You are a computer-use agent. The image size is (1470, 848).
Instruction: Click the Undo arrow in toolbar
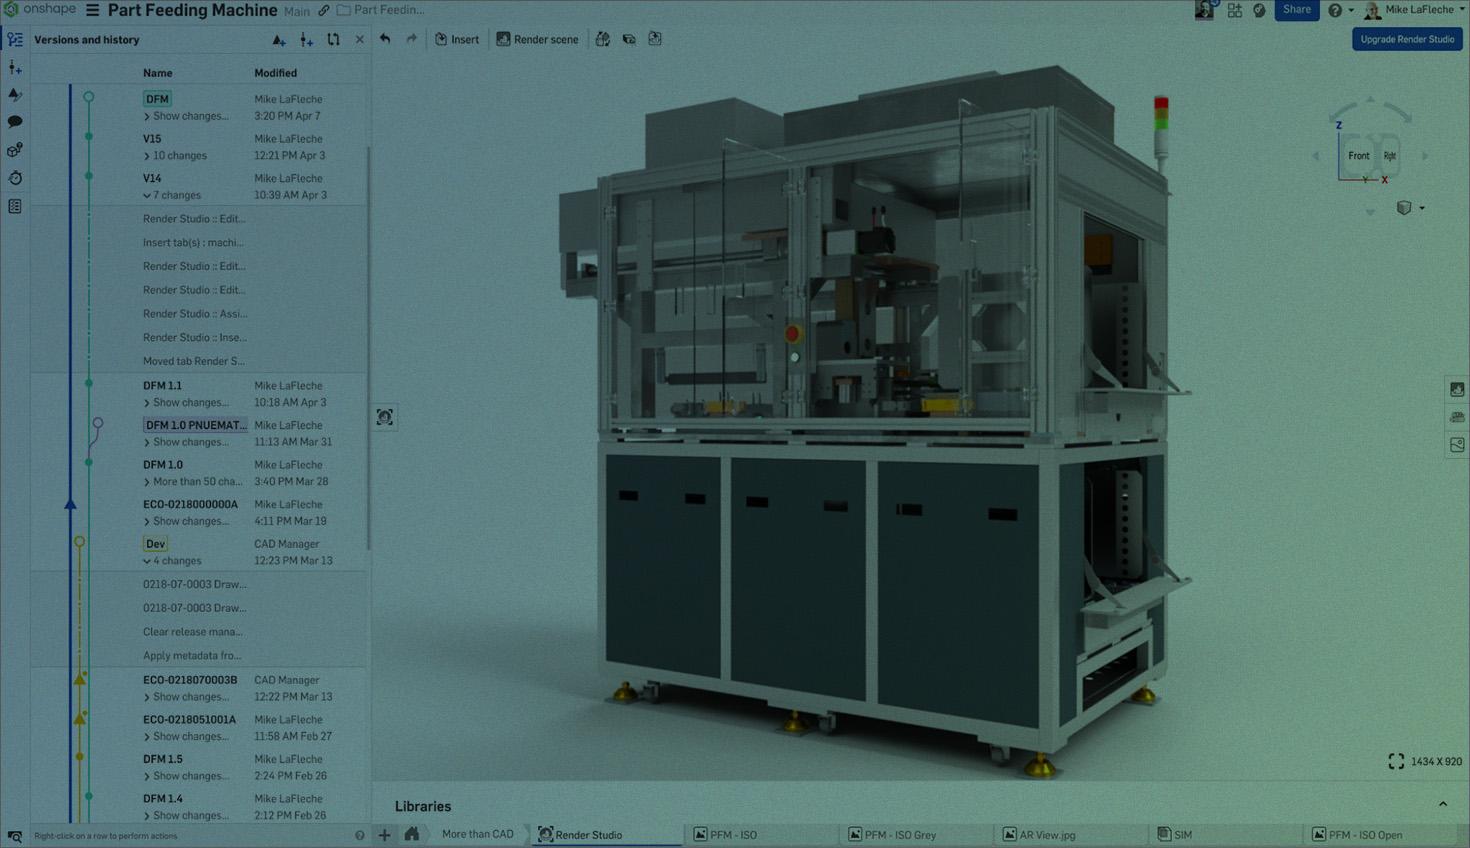[385, 39]
